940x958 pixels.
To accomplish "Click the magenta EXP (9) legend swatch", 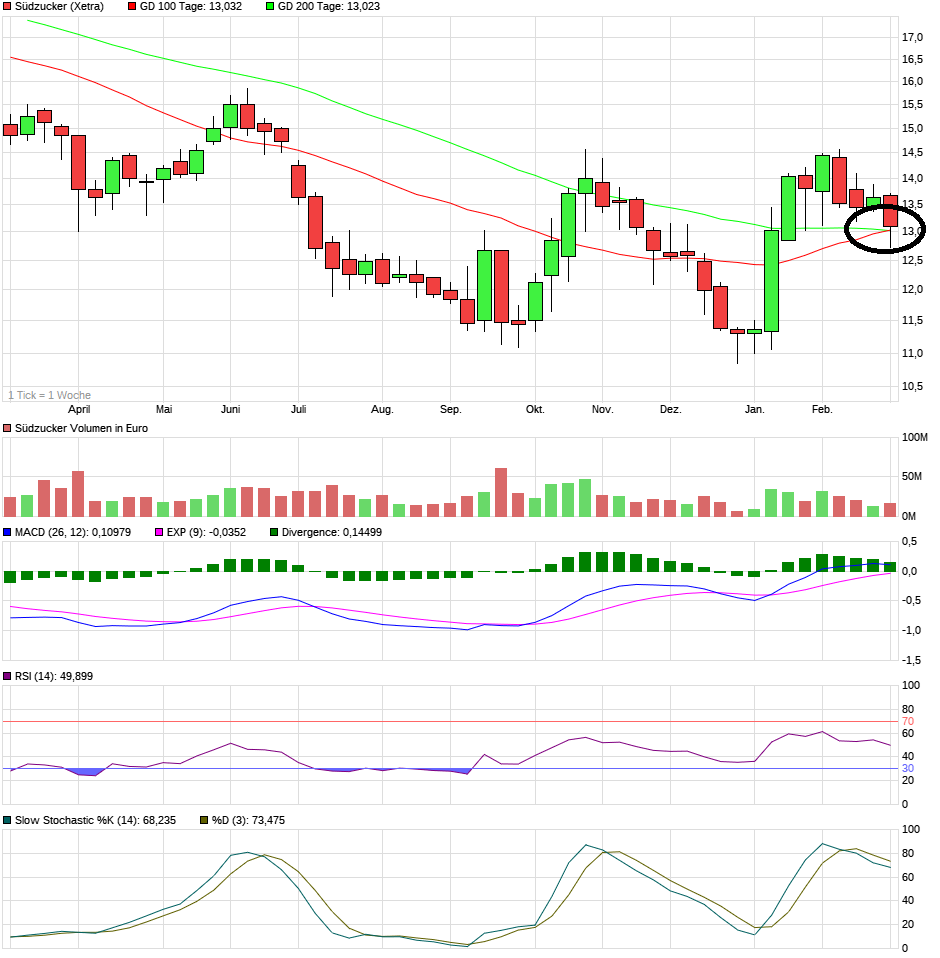I will [x=159, y=532].
